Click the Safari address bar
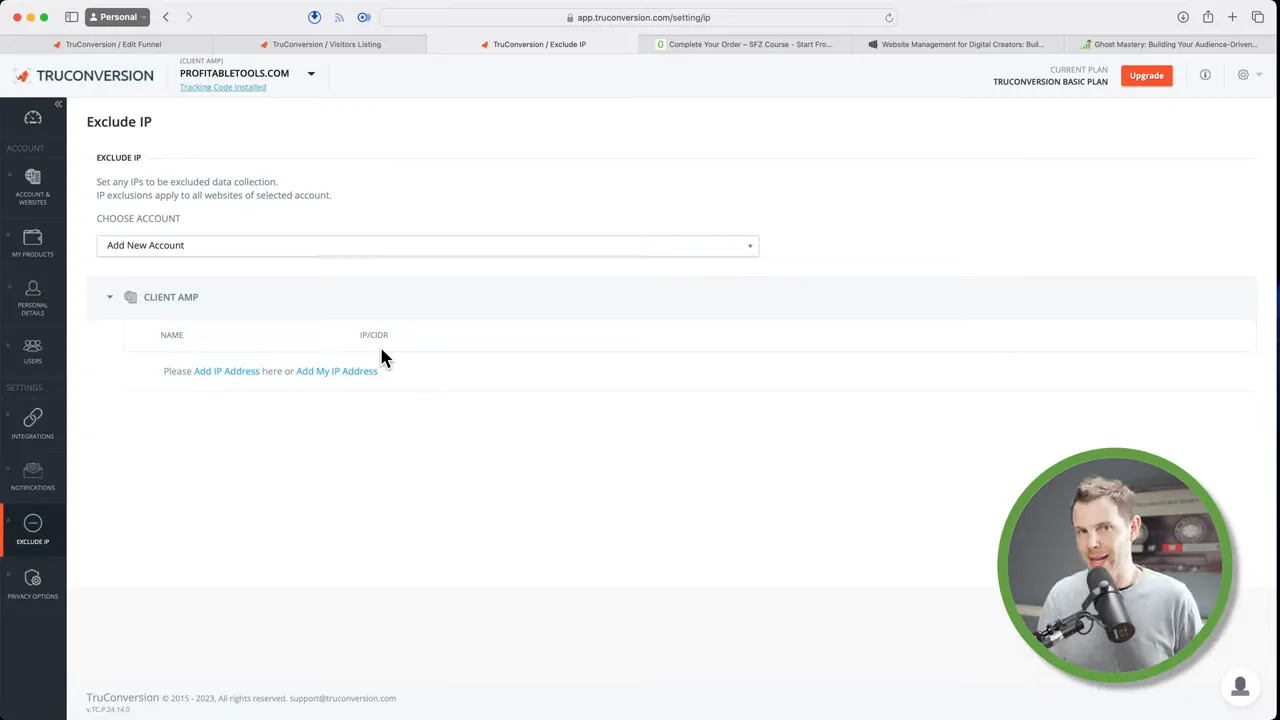Viewport: 1280px width, 720px height. (640, 17)
